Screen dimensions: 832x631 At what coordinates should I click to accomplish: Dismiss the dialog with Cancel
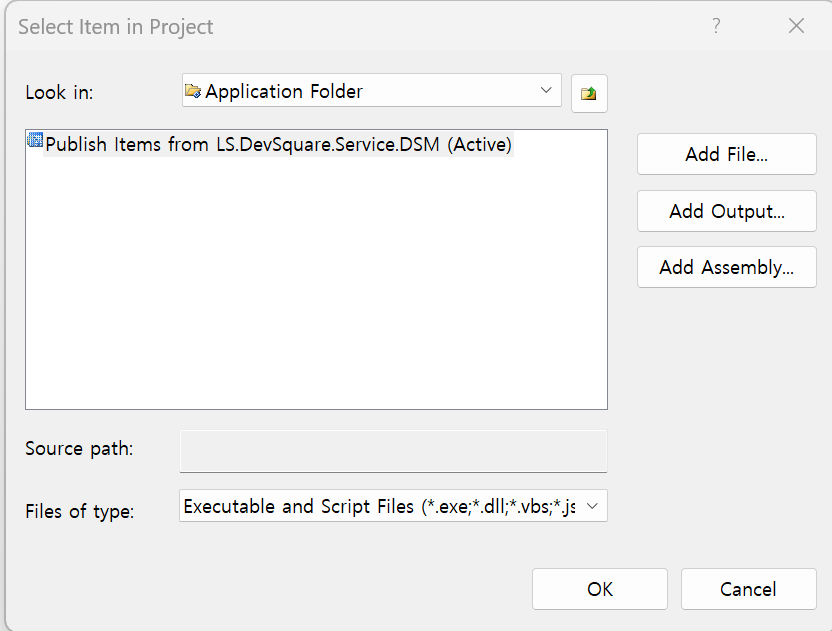(748, 589)
